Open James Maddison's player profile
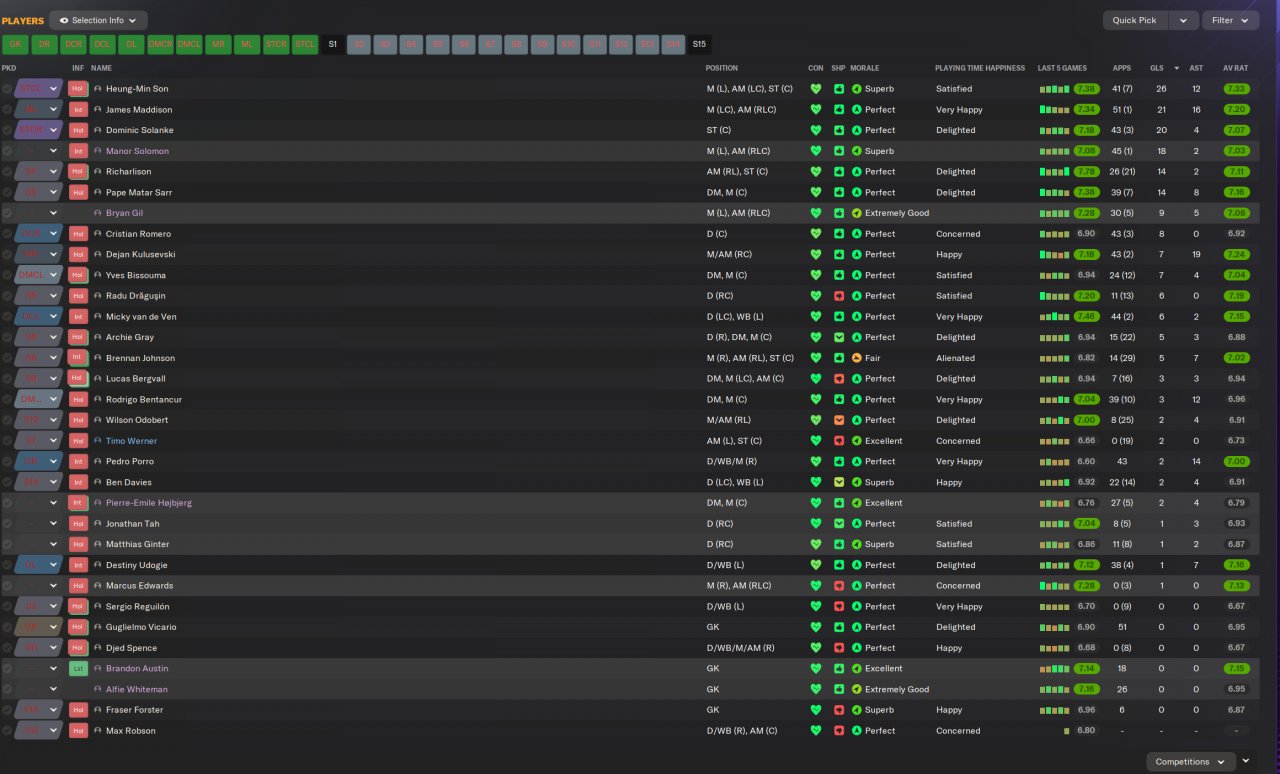The image size is (1280, 774). tap(139, 110)
